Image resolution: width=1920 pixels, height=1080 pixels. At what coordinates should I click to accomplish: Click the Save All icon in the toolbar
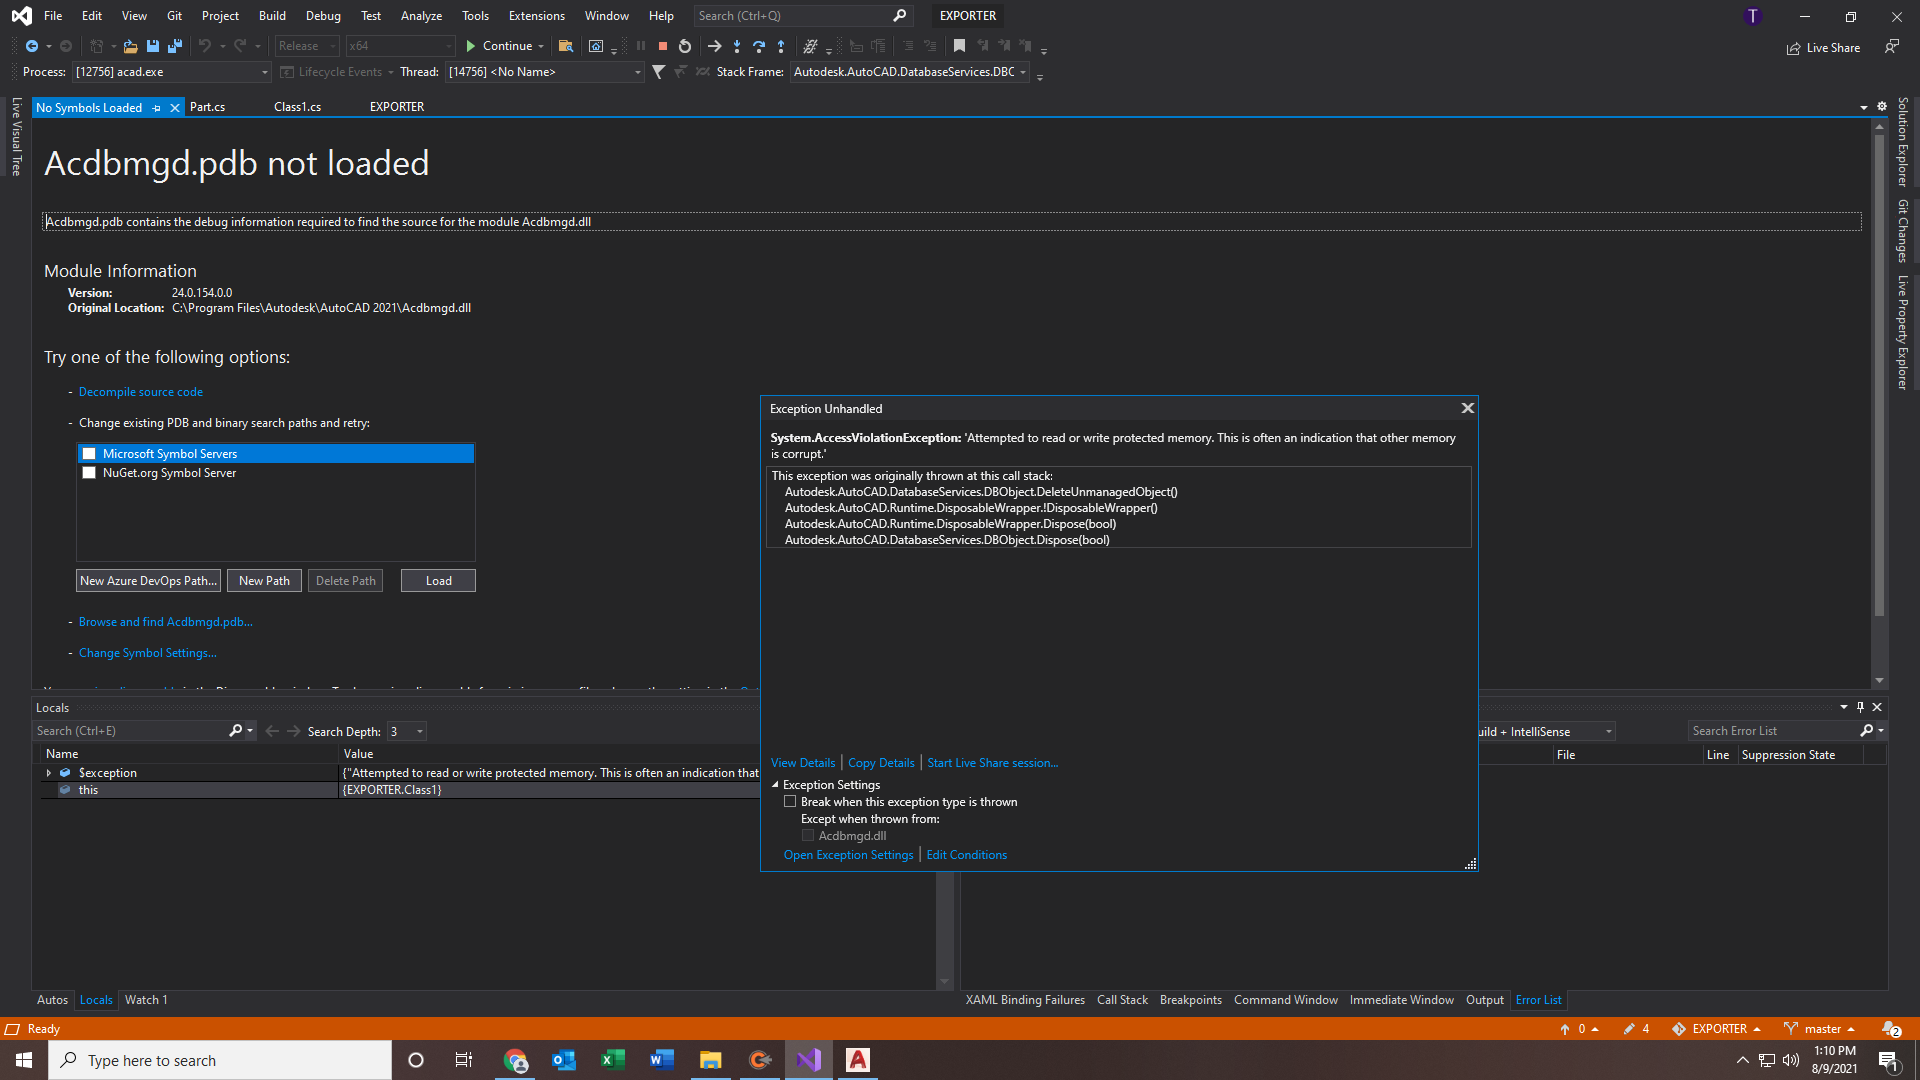175,46
